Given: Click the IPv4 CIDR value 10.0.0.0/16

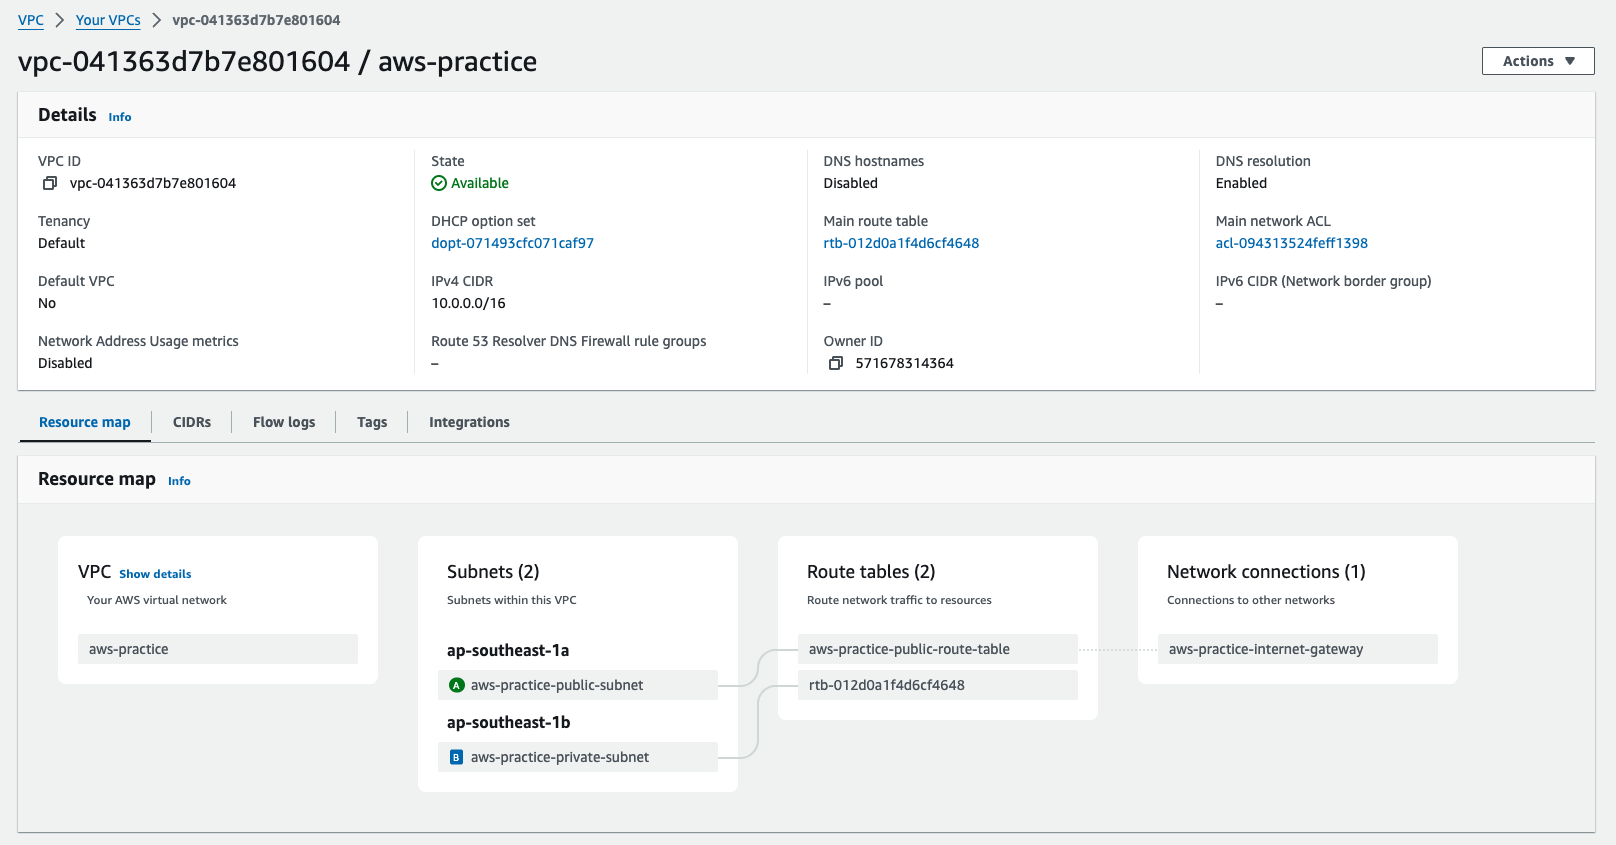Looking at the screenshot, I should [469, 303].
